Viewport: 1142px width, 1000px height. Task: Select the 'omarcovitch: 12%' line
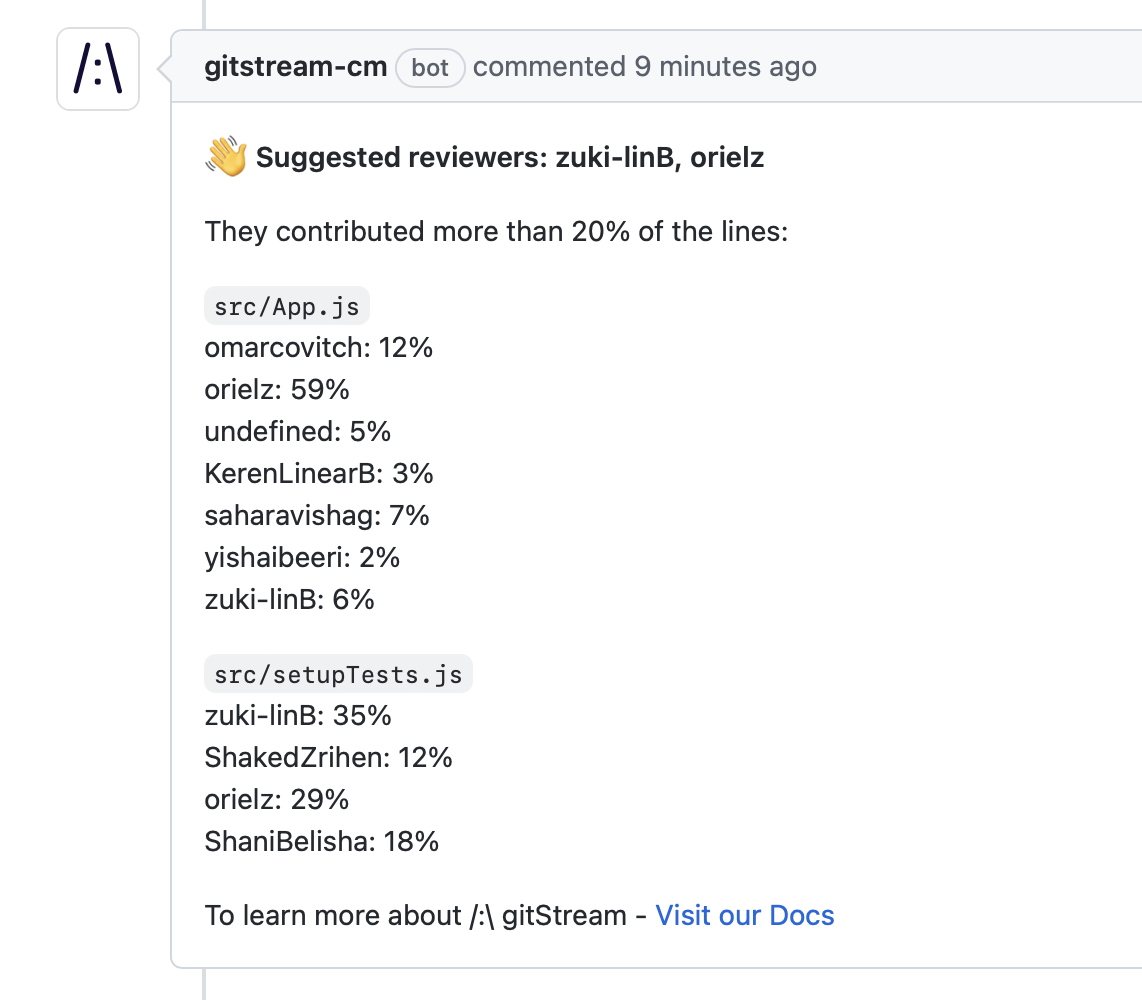coord(318,347)
